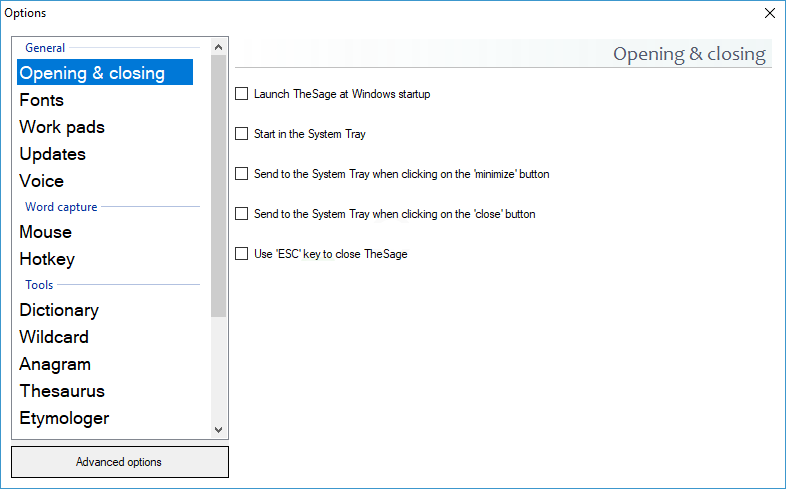Check send to tray on 'close' button option

(x=241, y=214)
